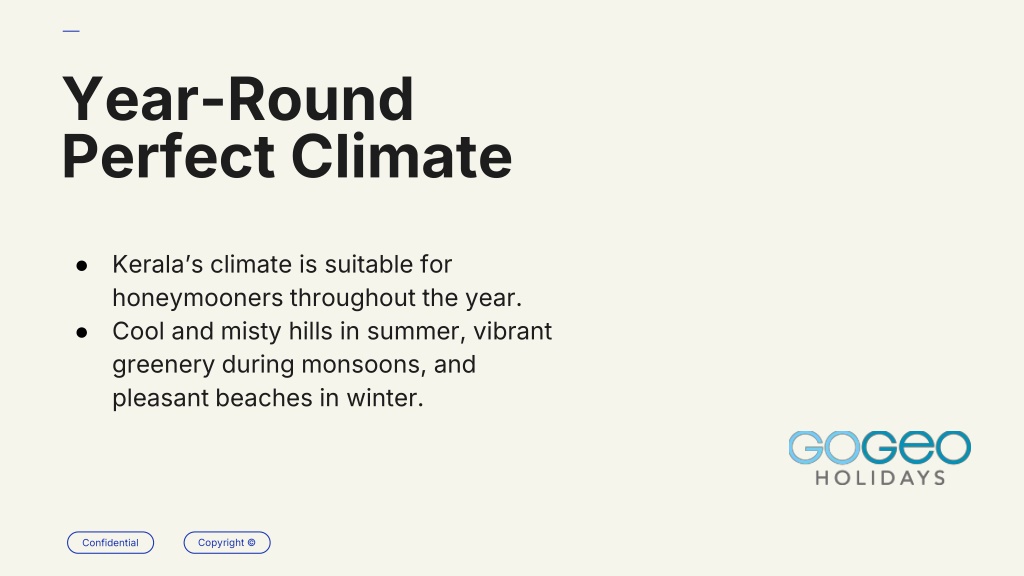Click the first bullet point marker

82,266
